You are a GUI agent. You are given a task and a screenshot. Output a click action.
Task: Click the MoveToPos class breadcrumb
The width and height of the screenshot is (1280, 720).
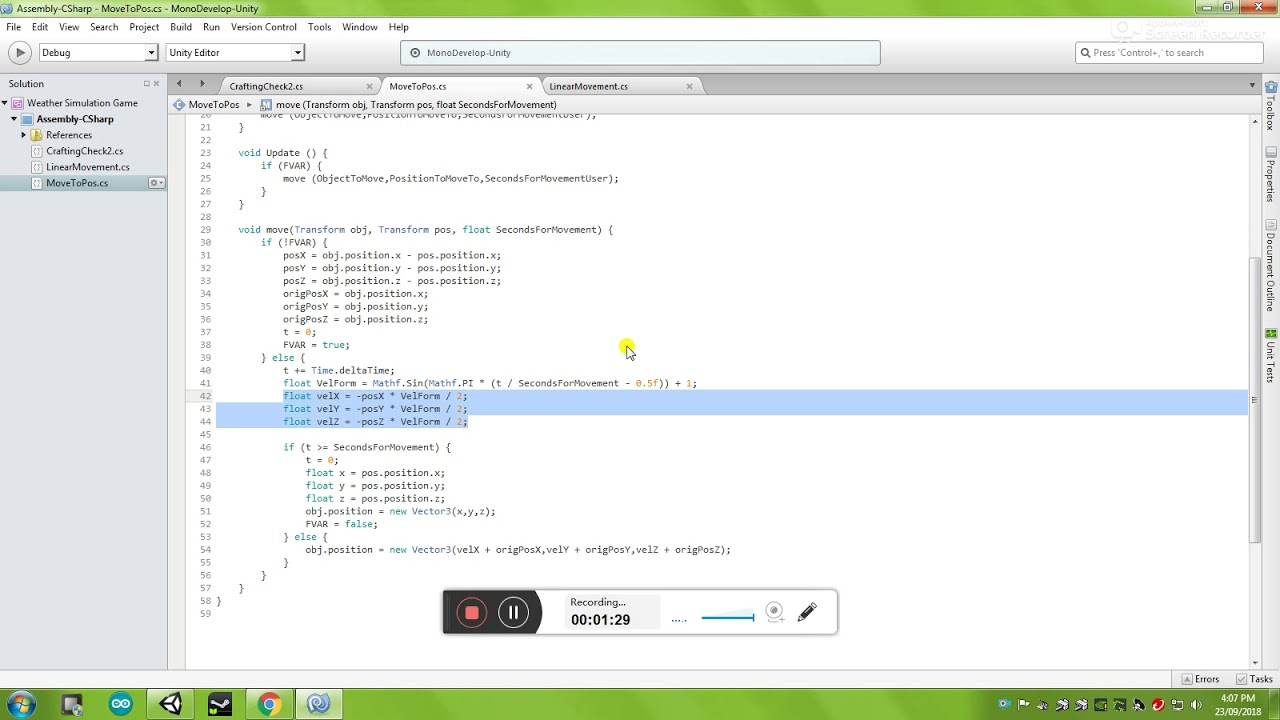tap(207, 104)
